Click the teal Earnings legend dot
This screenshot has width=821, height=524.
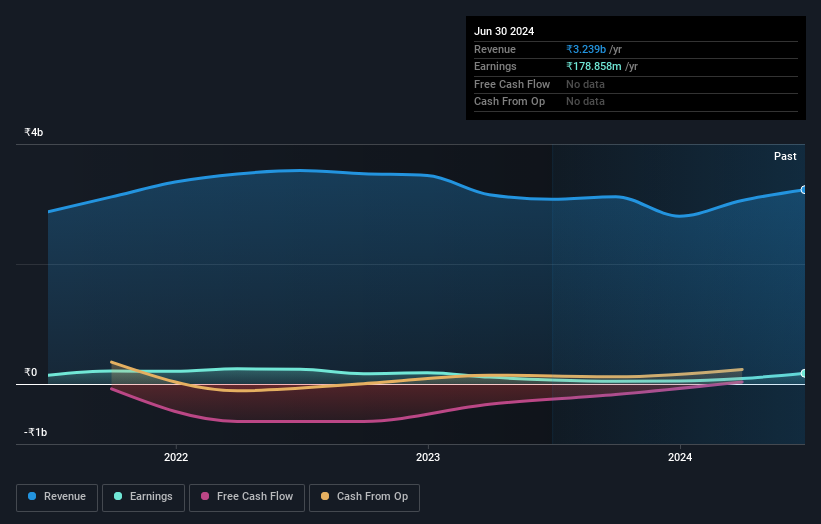click(118, 496)
